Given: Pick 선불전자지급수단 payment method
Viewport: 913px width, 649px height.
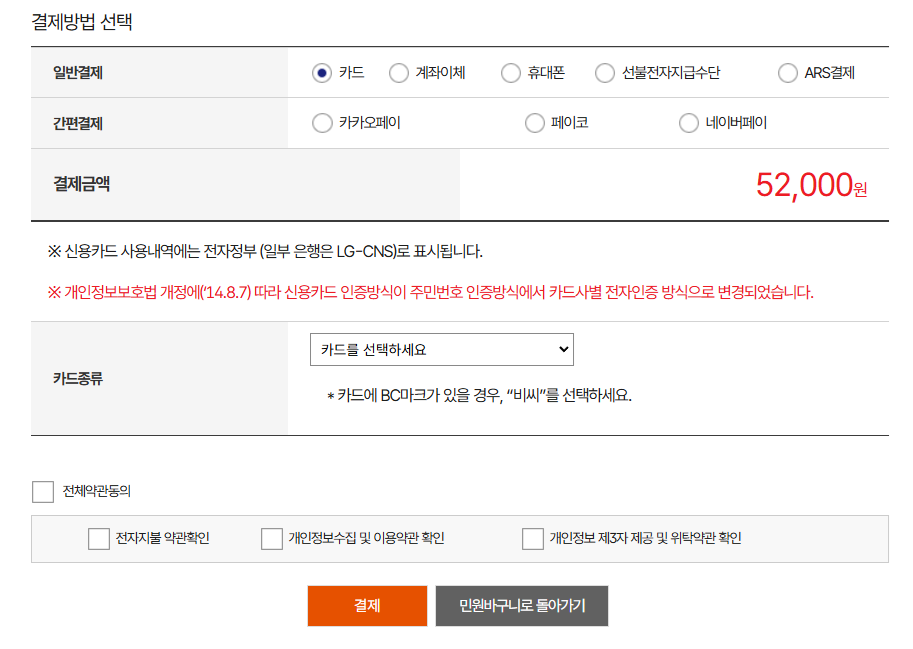Looking at the screenshot, I should pyautogui.click(x=604, y=73).
